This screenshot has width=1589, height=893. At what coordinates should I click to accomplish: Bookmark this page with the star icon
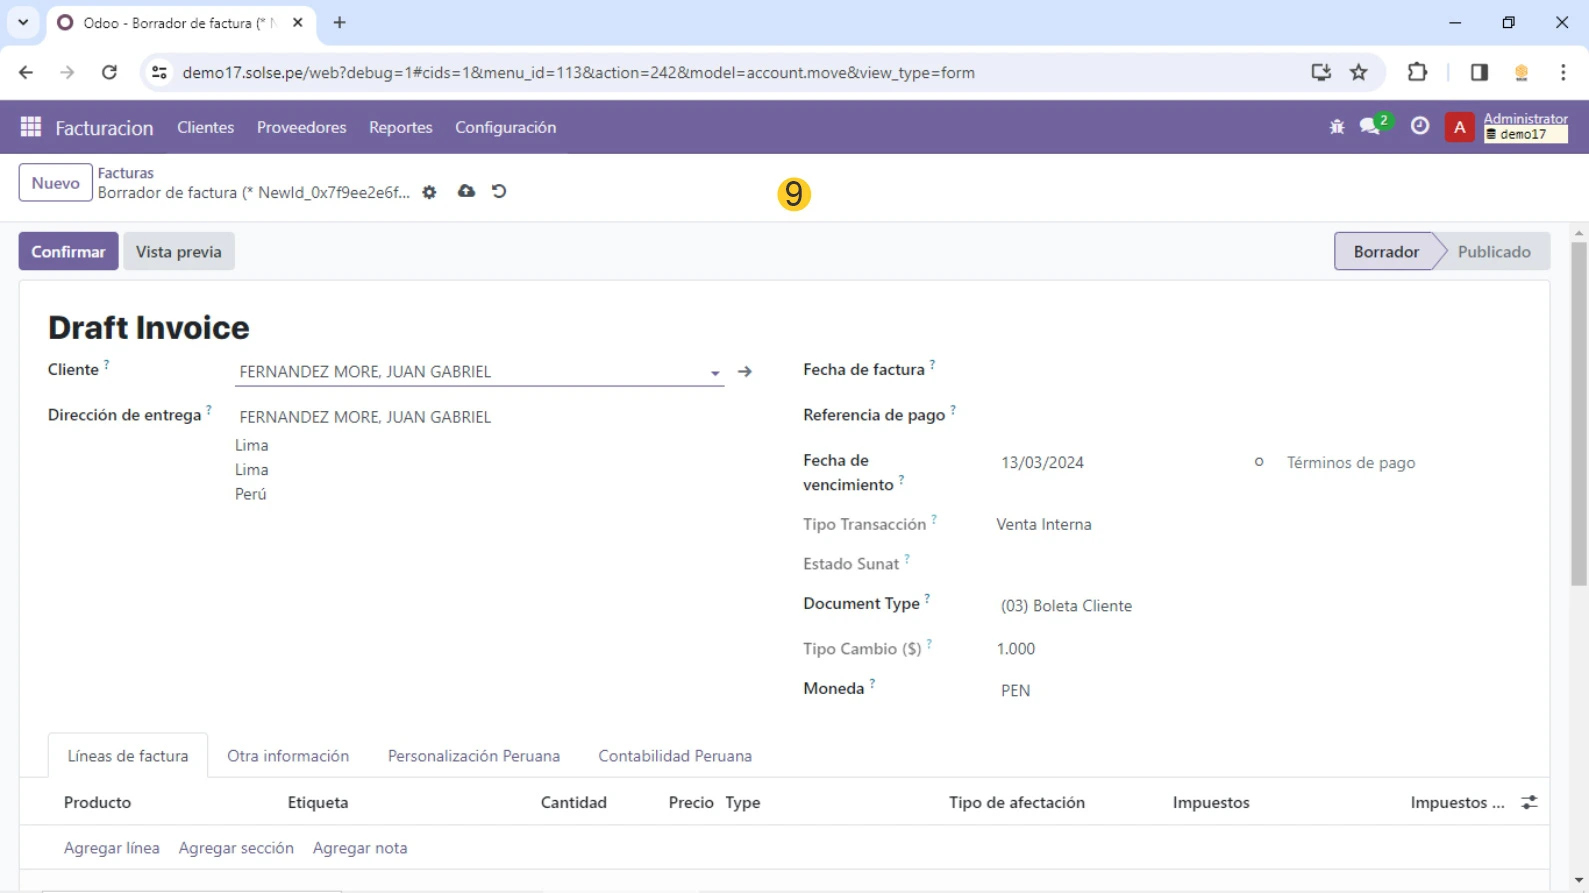[x=1358, y=72]
